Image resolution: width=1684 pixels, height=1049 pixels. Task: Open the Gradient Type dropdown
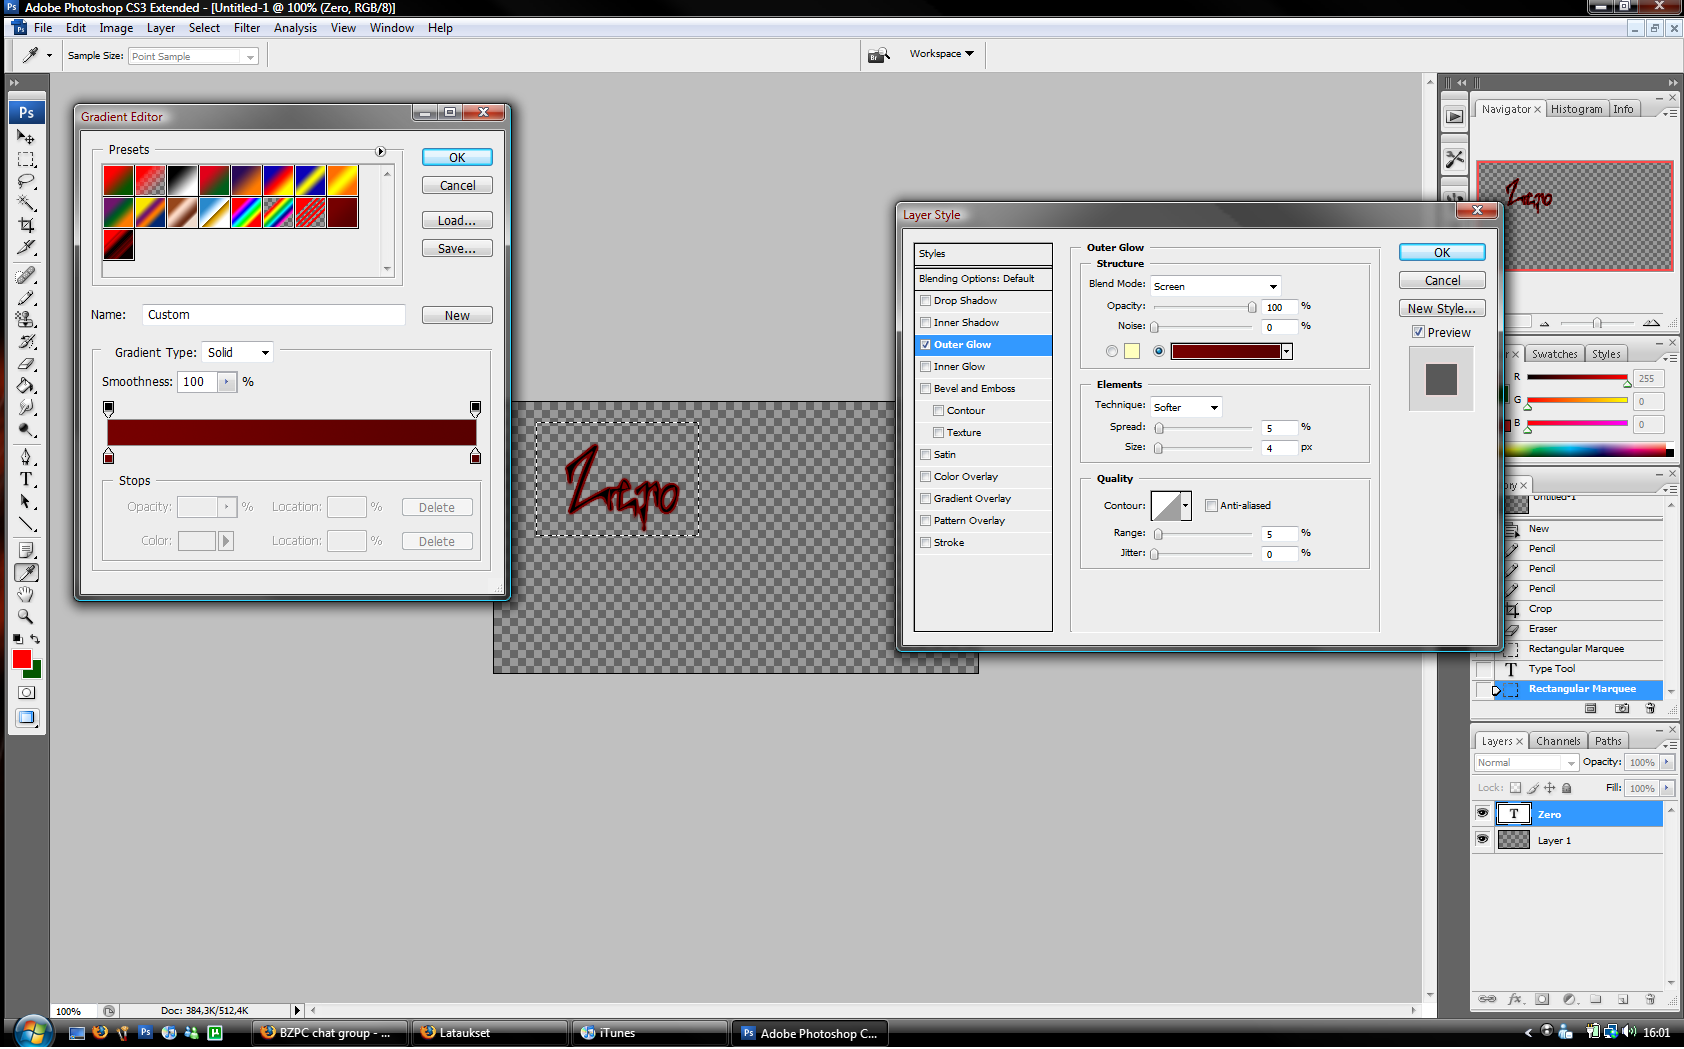pos(238,353)
